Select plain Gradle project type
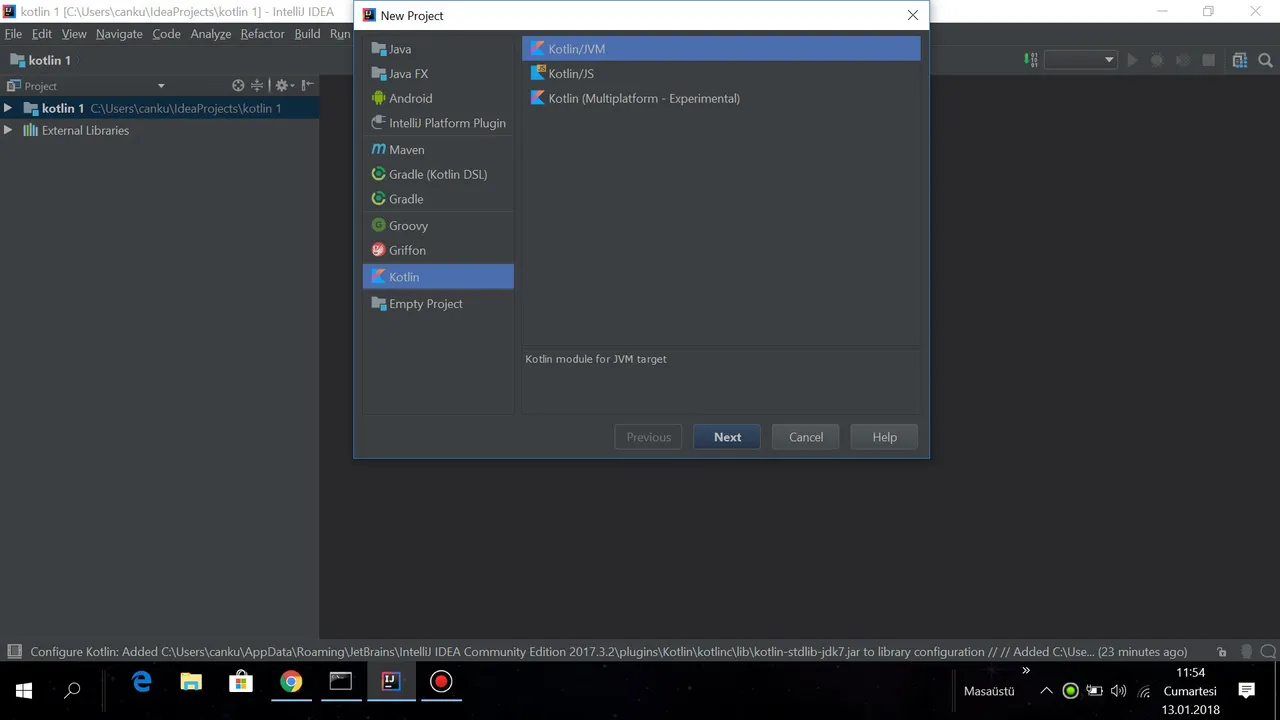The height and width of the screenshot is (720, 1280). [438, 199]
